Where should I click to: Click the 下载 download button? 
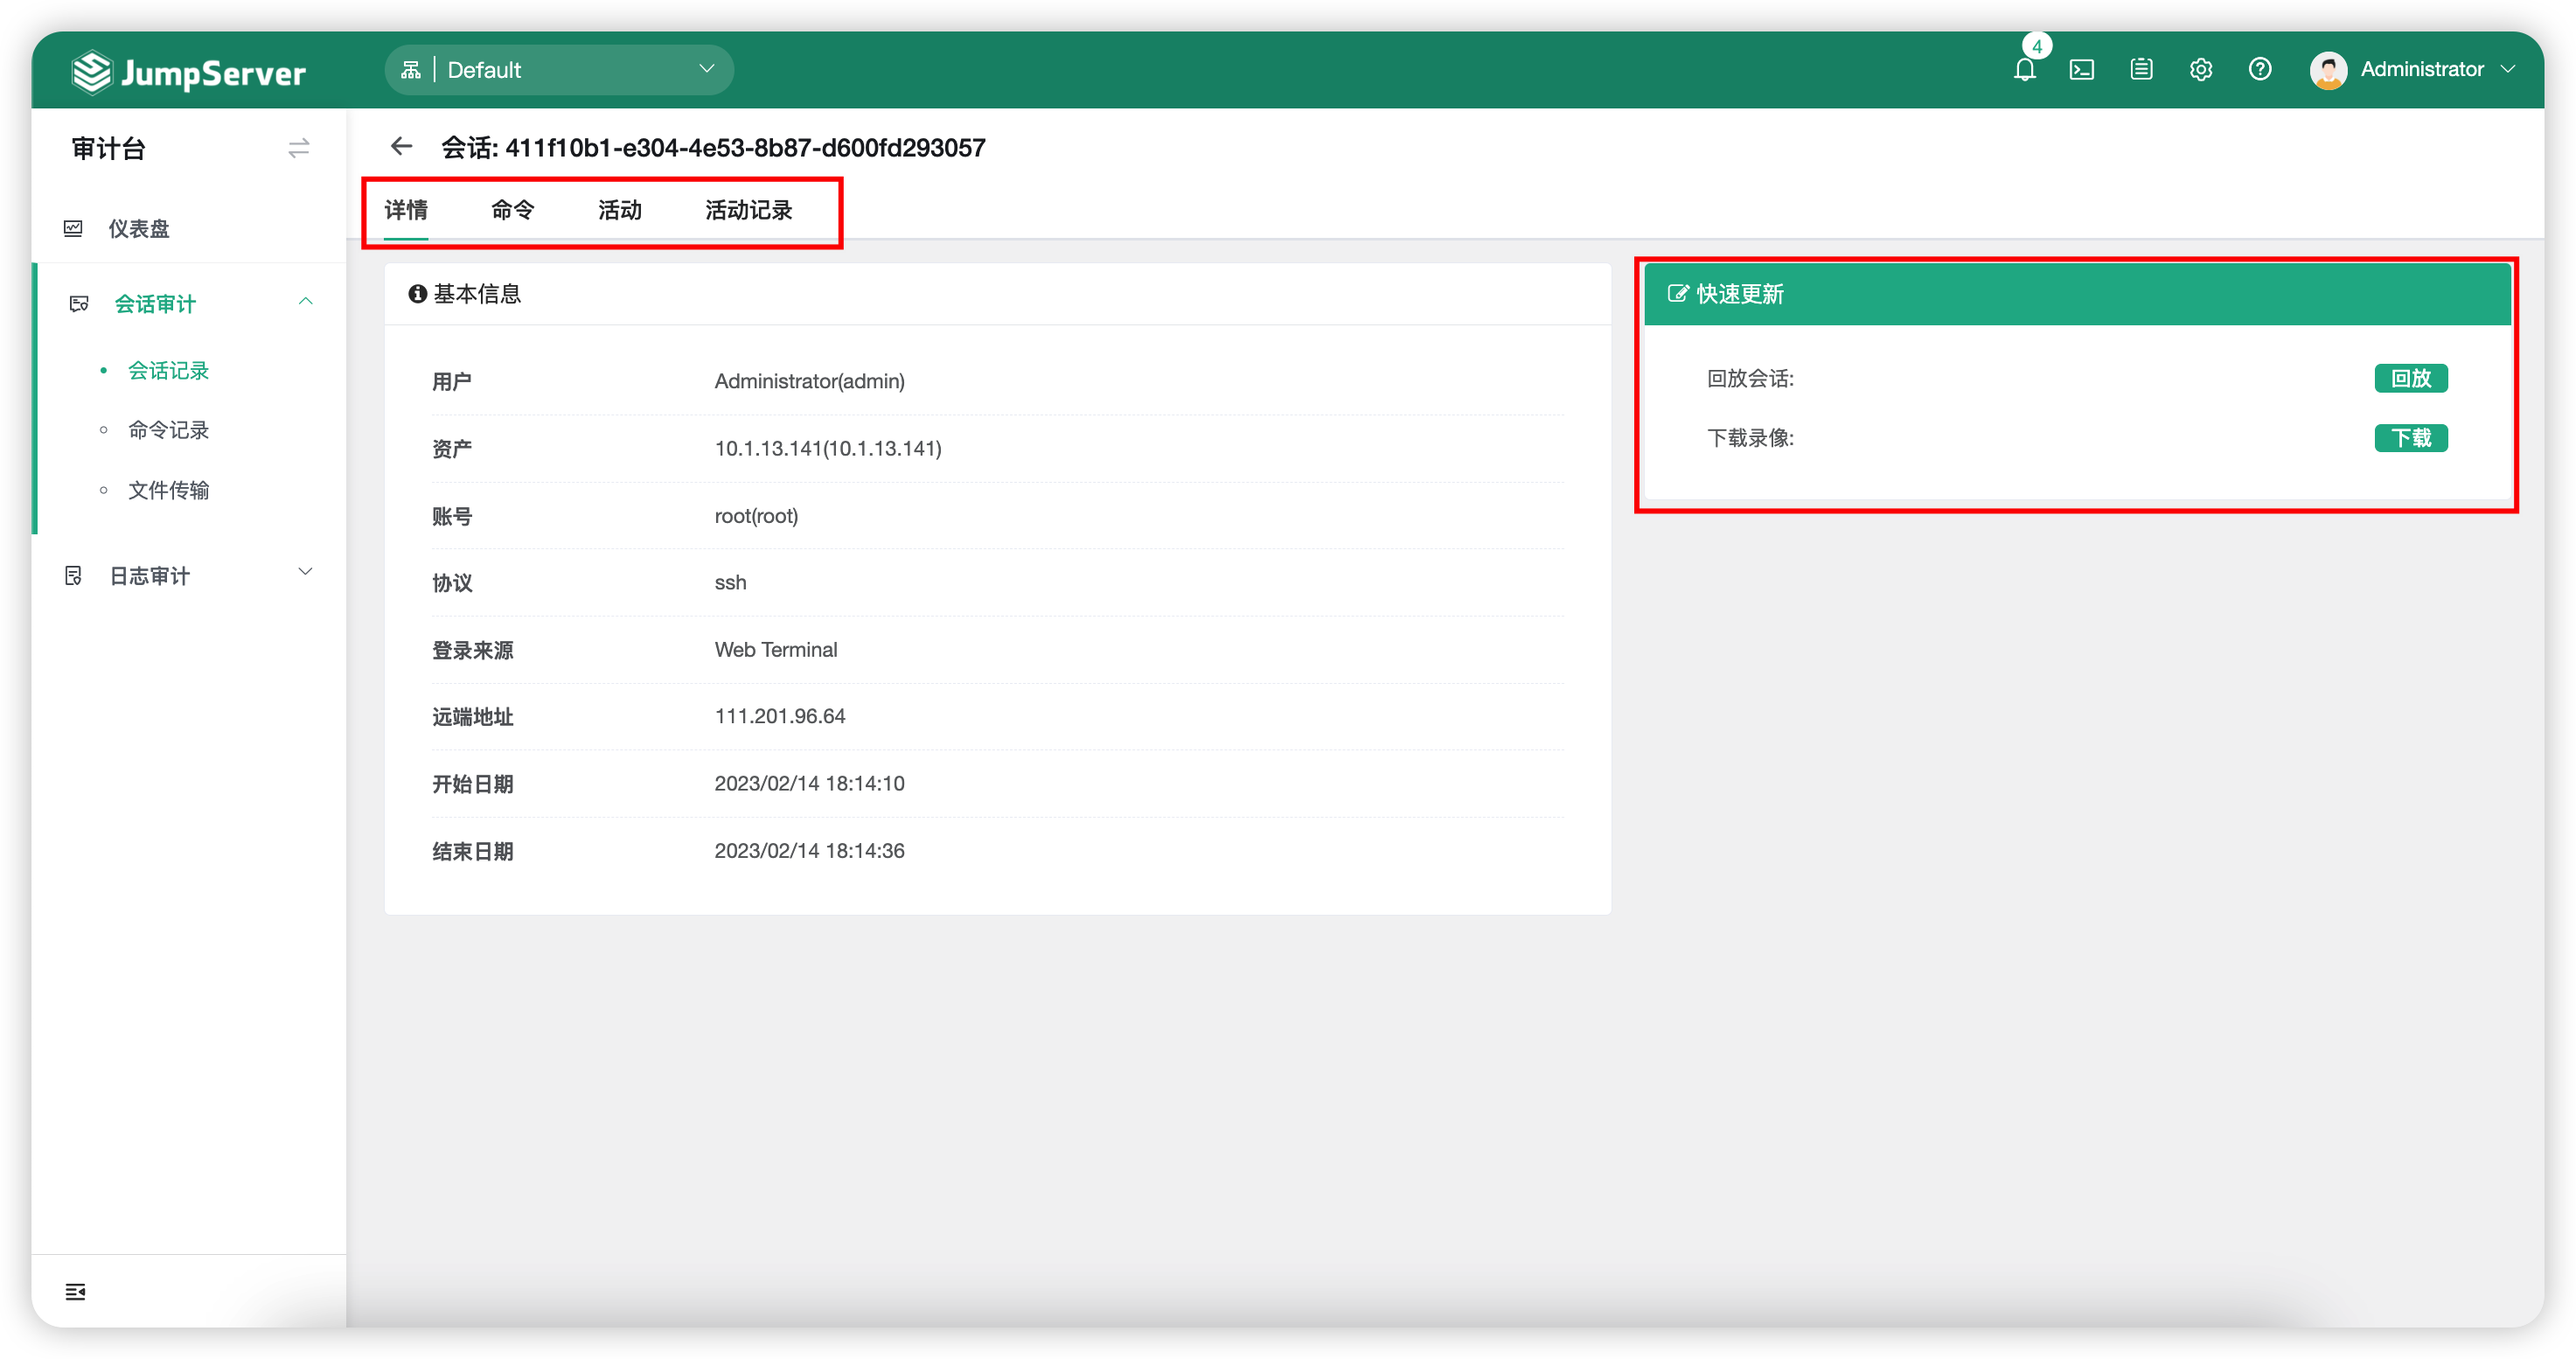pyautogui.click(x=2411, y=438)
